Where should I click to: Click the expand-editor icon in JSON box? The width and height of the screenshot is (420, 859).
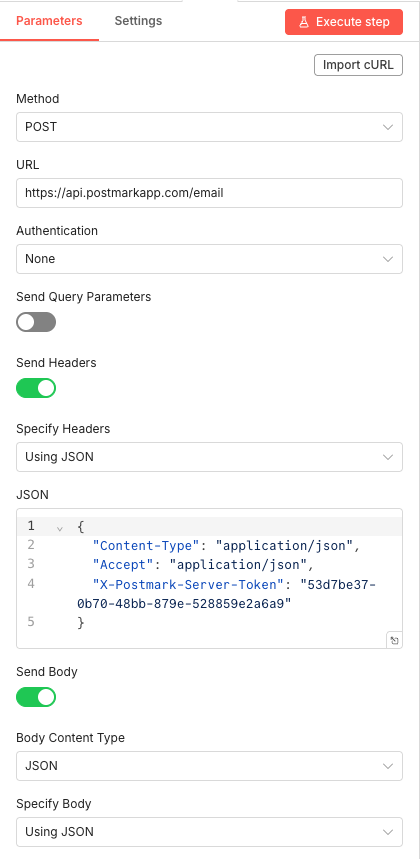click(394, 640)
